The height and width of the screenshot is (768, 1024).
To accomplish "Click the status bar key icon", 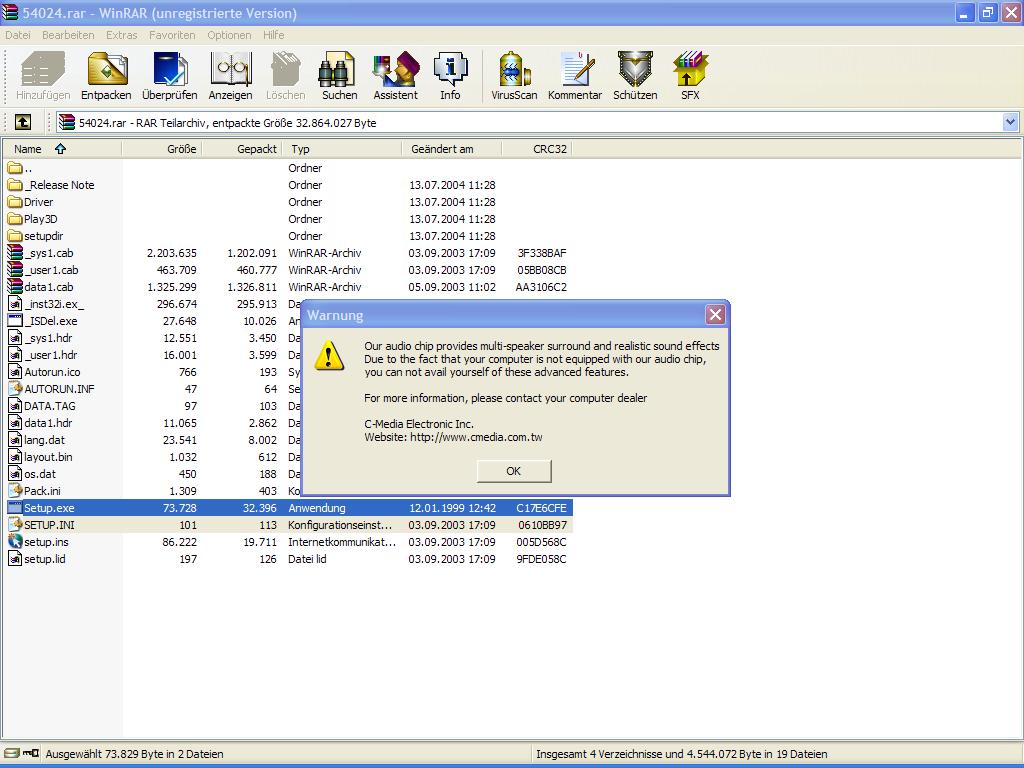I will [x=31, y=754].
